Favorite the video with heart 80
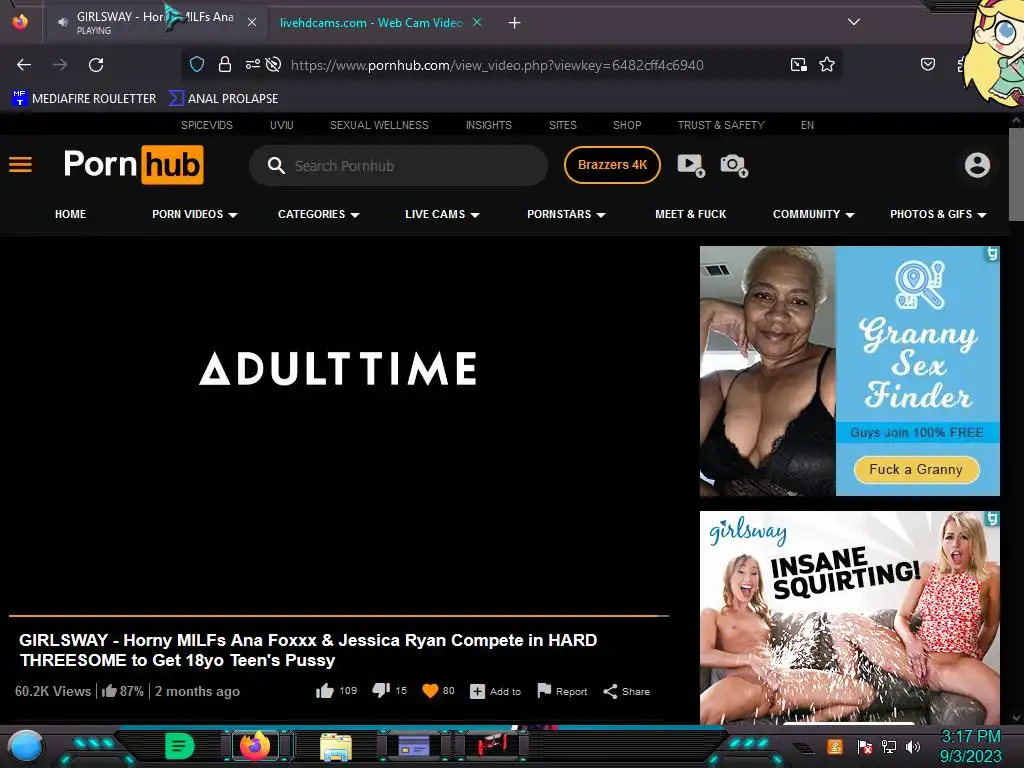 point(438,691)
